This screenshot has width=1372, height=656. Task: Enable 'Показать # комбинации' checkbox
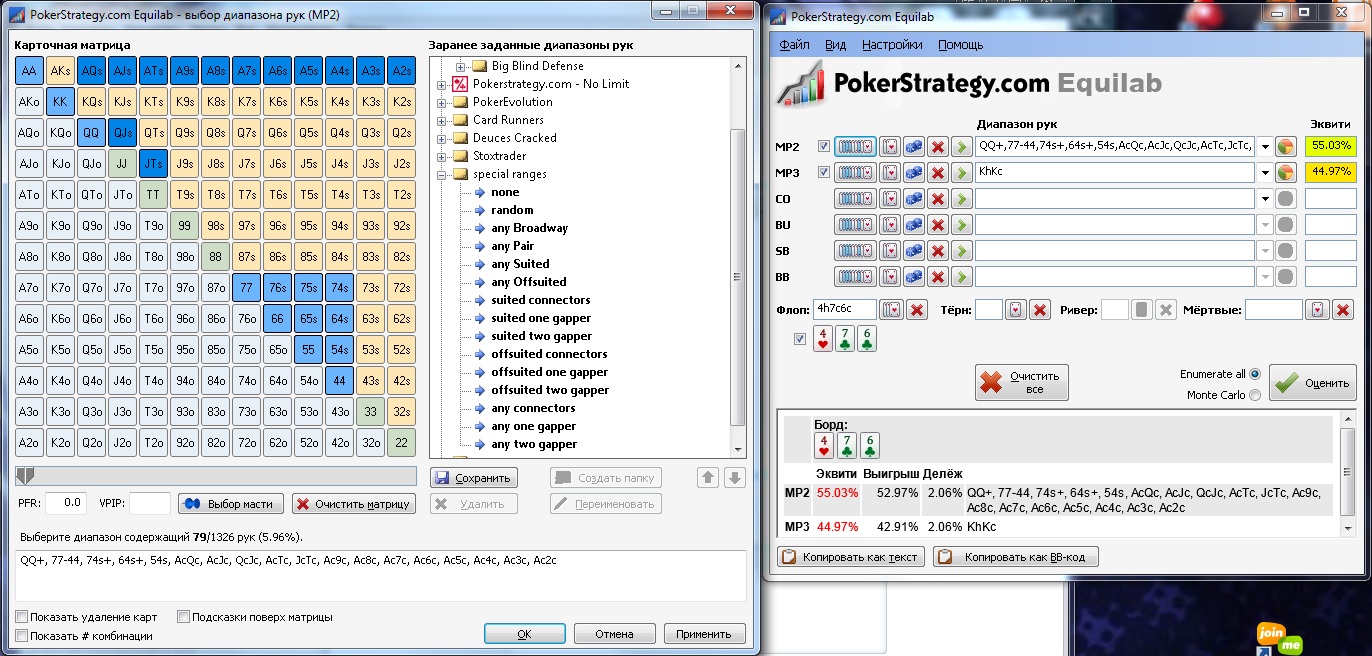coord(22,635)
